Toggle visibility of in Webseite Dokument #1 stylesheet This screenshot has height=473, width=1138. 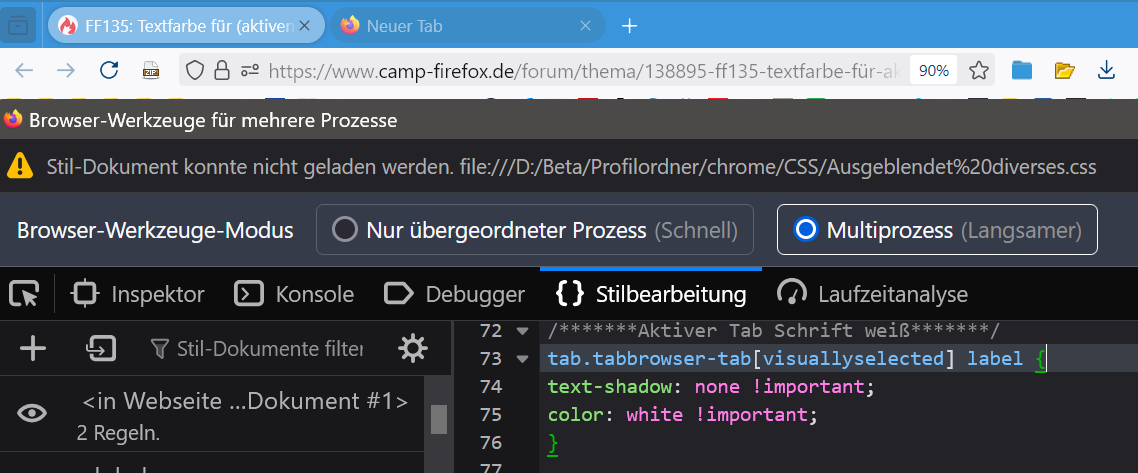coord(32,412)
